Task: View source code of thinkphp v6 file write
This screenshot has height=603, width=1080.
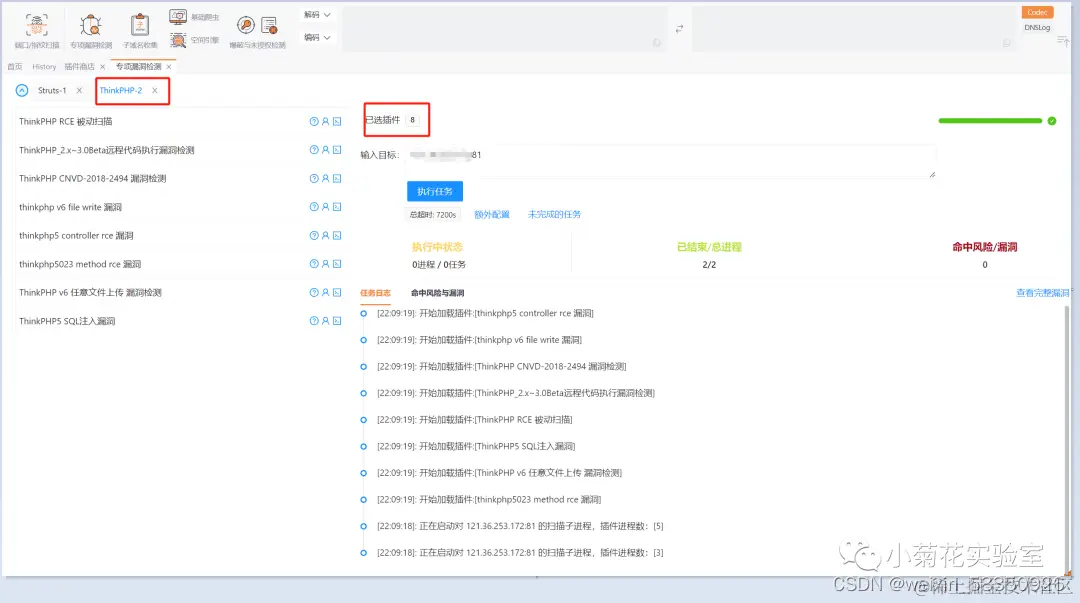Action: pyautogui.click(x=338, y=207)
